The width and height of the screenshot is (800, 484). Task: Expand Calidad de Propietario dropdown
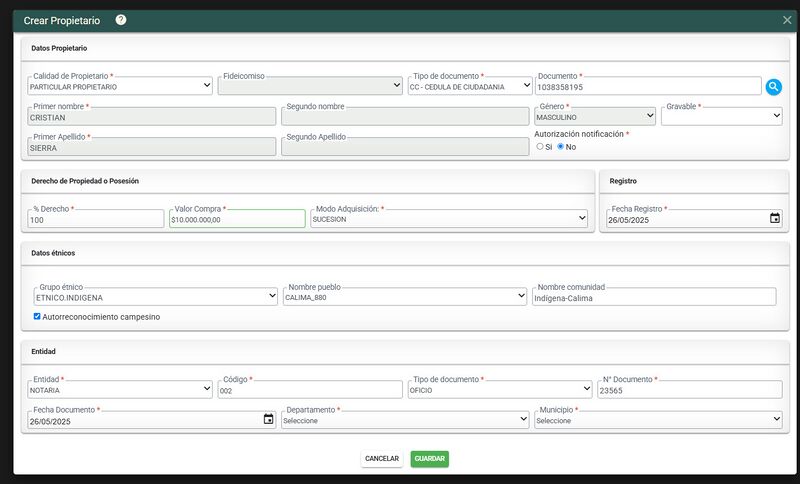(120, 87)
